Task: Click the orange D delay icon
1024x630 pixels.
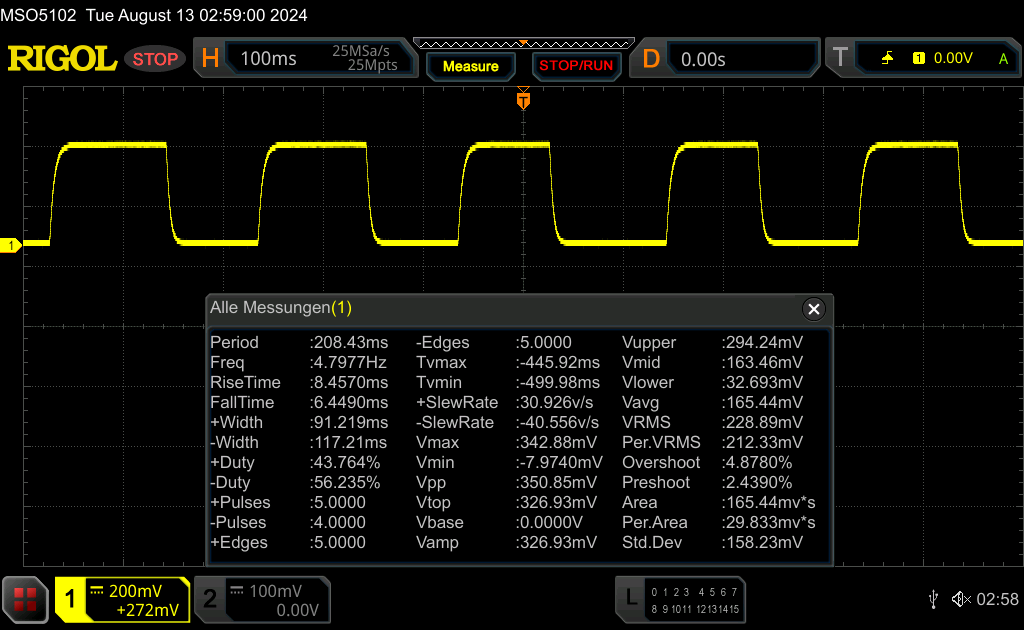Action: coord(651,59)
